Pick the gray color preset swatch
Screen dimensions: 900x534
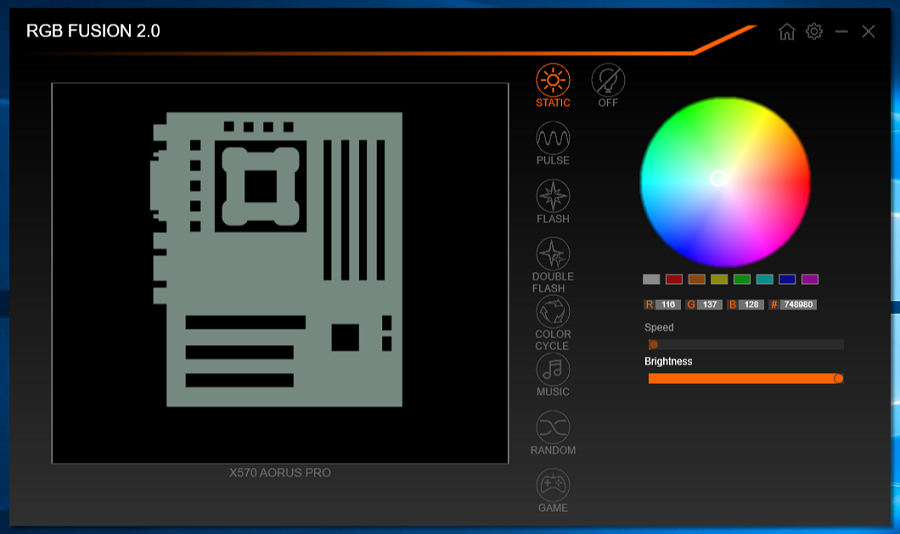click(x=651, y=279)
